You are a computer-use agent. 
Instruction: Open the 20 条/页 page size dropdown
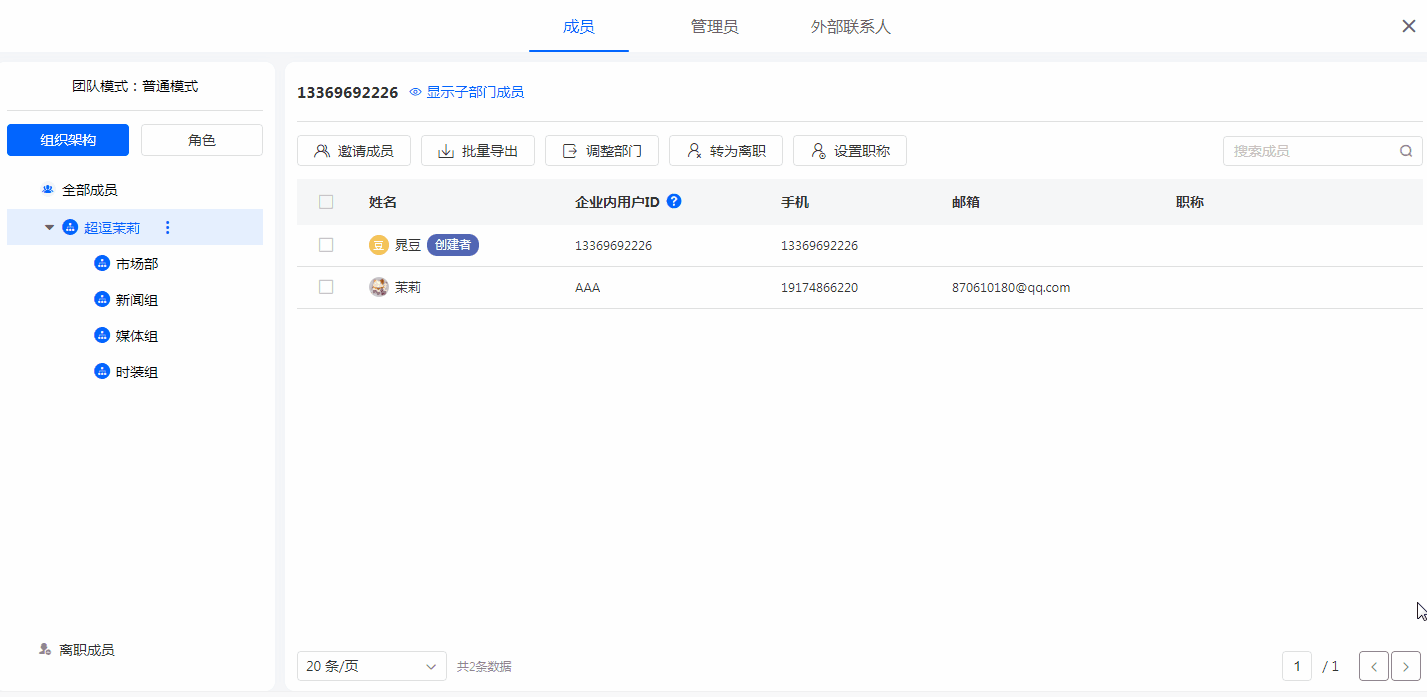tap(371, 666)
